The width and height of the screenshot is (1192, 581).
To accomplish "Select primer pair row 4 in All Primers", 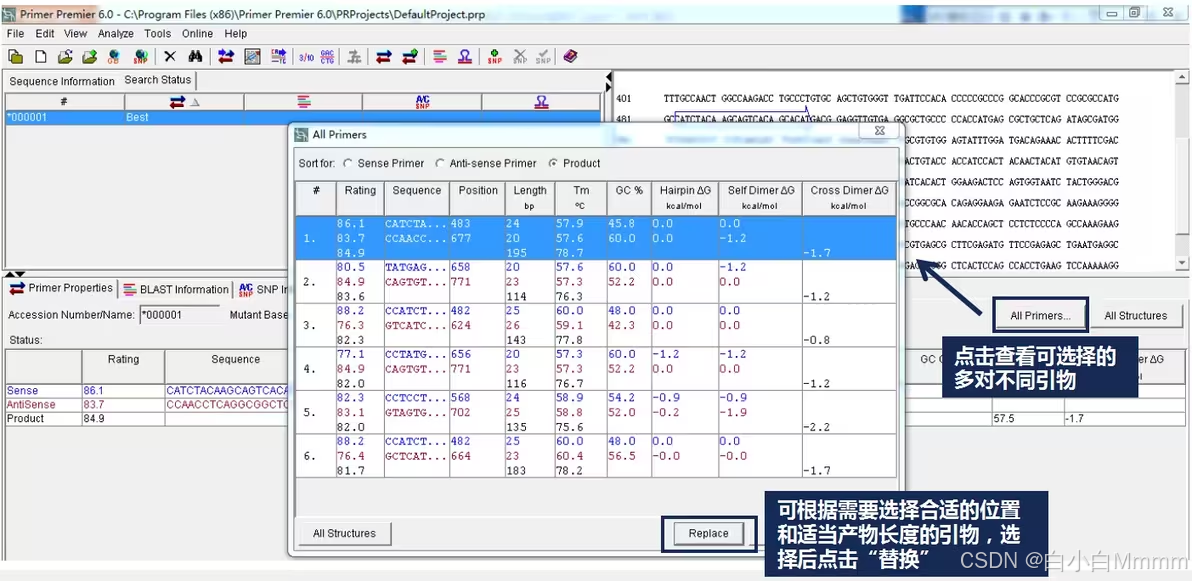I will click(596, 369).
